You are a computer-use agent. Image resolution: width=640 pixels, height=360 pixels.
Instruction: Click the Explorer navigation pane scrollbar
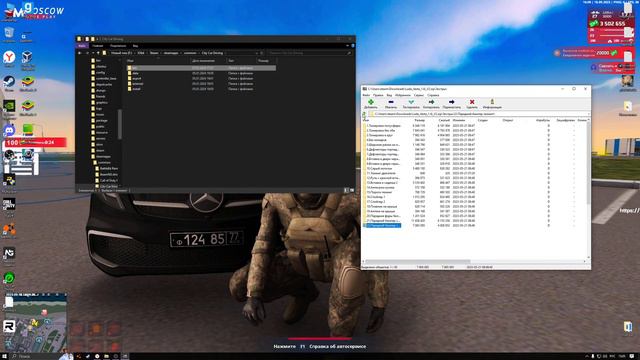coord(120,124)
